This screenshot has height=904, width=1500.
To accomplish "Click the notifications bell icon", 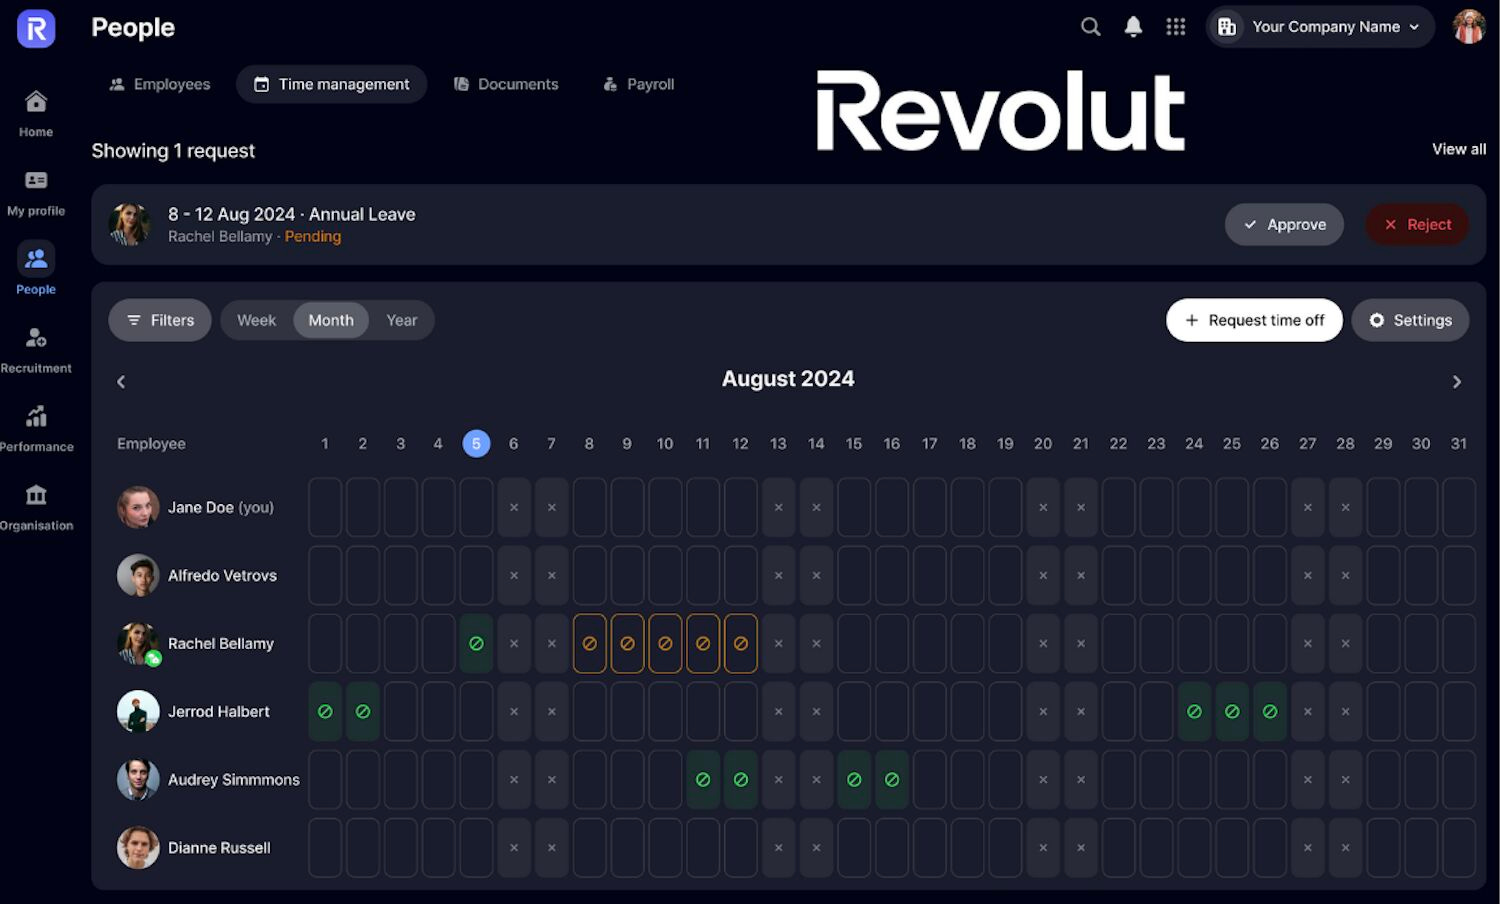I will pos(1133,27).
